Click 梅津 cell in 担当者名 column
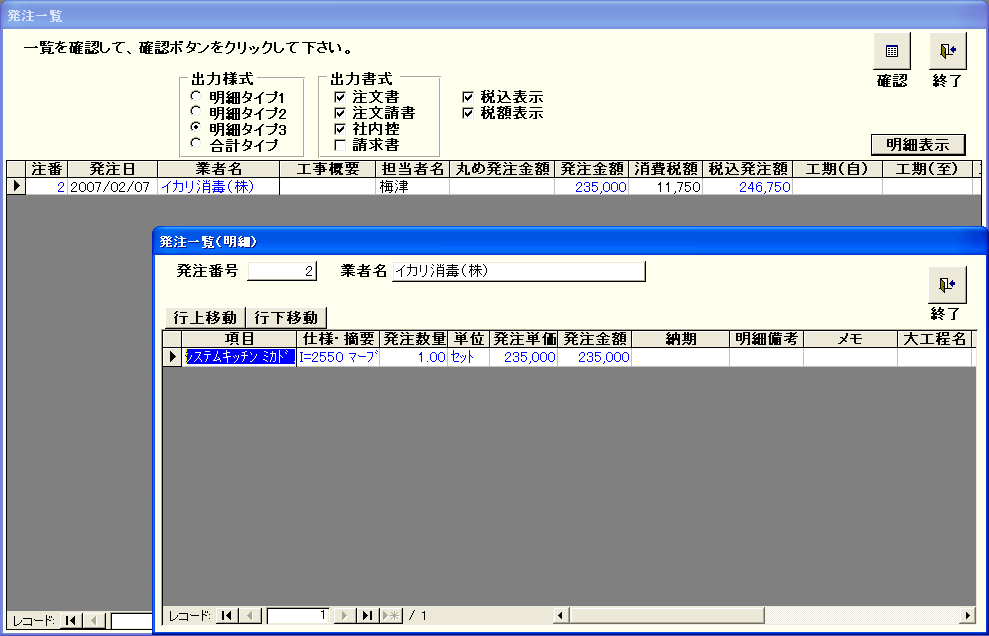989x636 pixels. [413, 187]
